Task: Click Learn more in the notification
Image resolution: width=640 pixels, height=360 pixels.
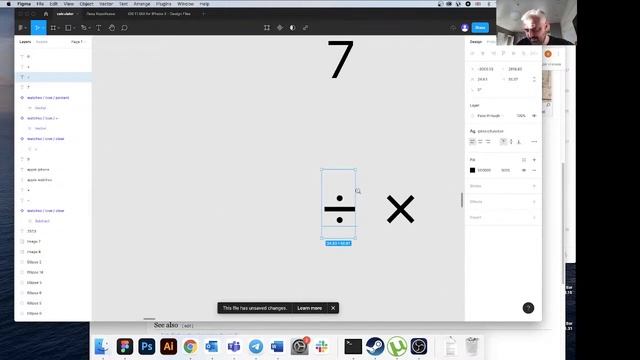Action: [310, 308]
